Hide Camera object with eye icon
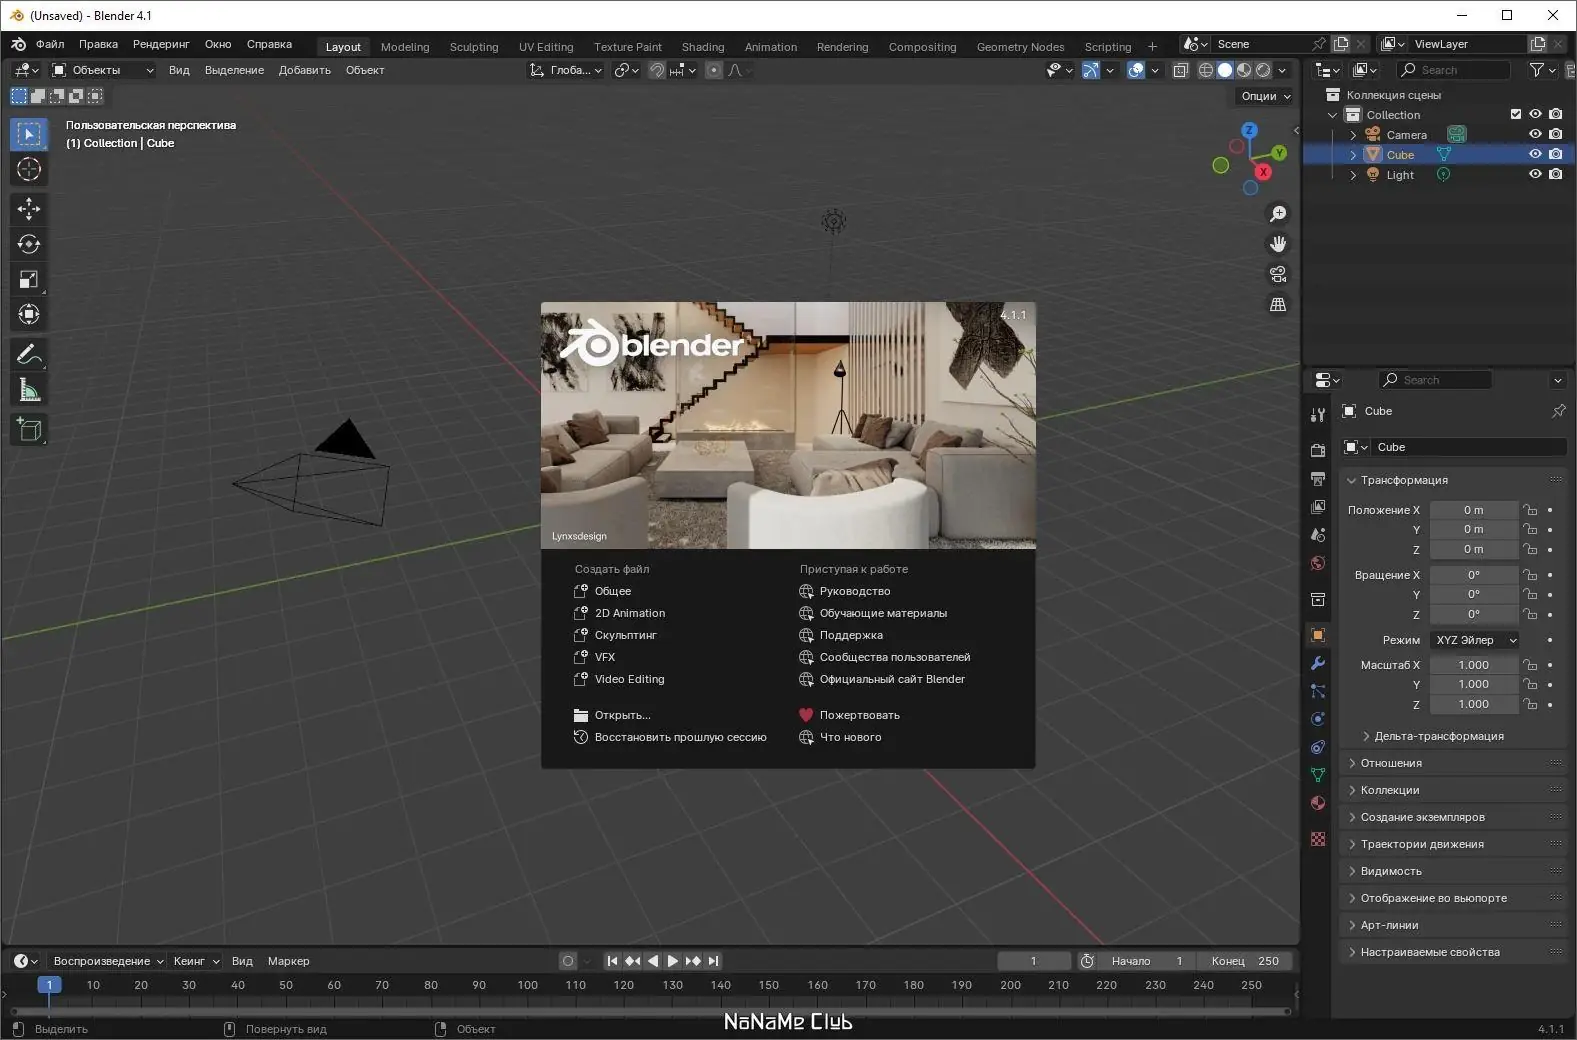Viewport: 1577px width, 1040px height. click(x=1535, y=134)
